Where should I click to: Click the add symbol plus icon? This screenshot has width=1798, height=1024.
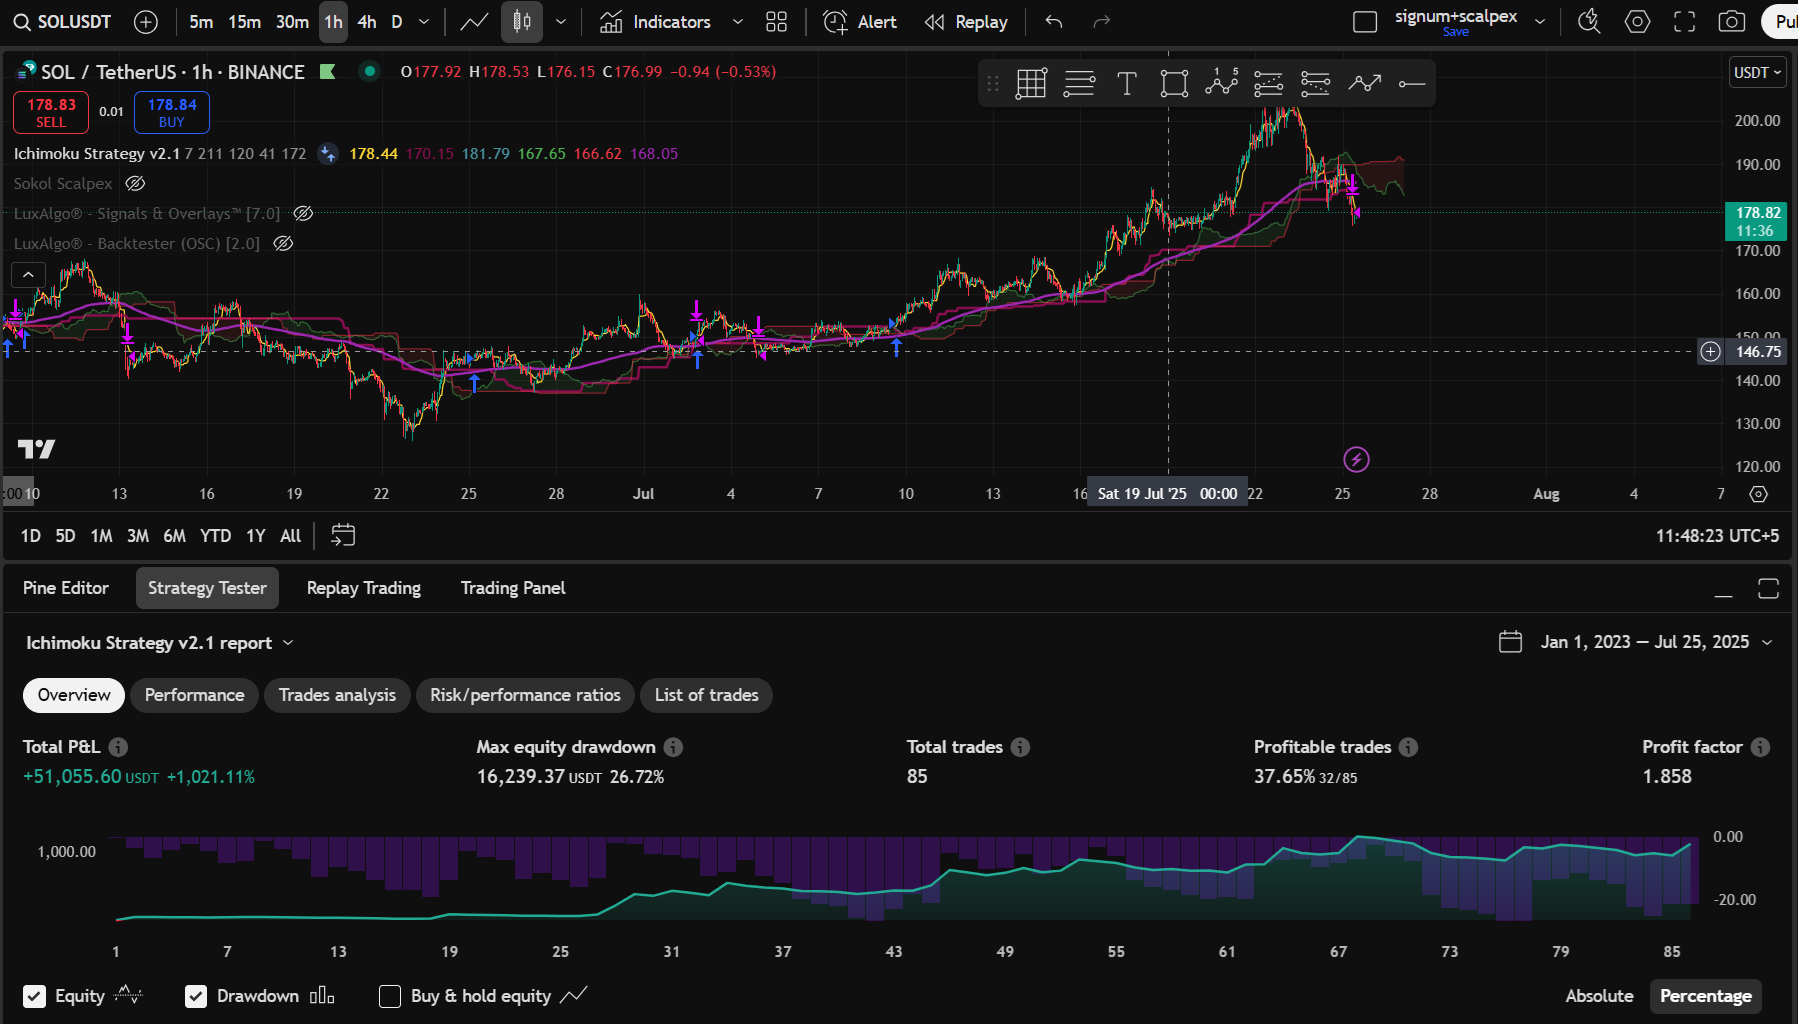click(146, 22)
